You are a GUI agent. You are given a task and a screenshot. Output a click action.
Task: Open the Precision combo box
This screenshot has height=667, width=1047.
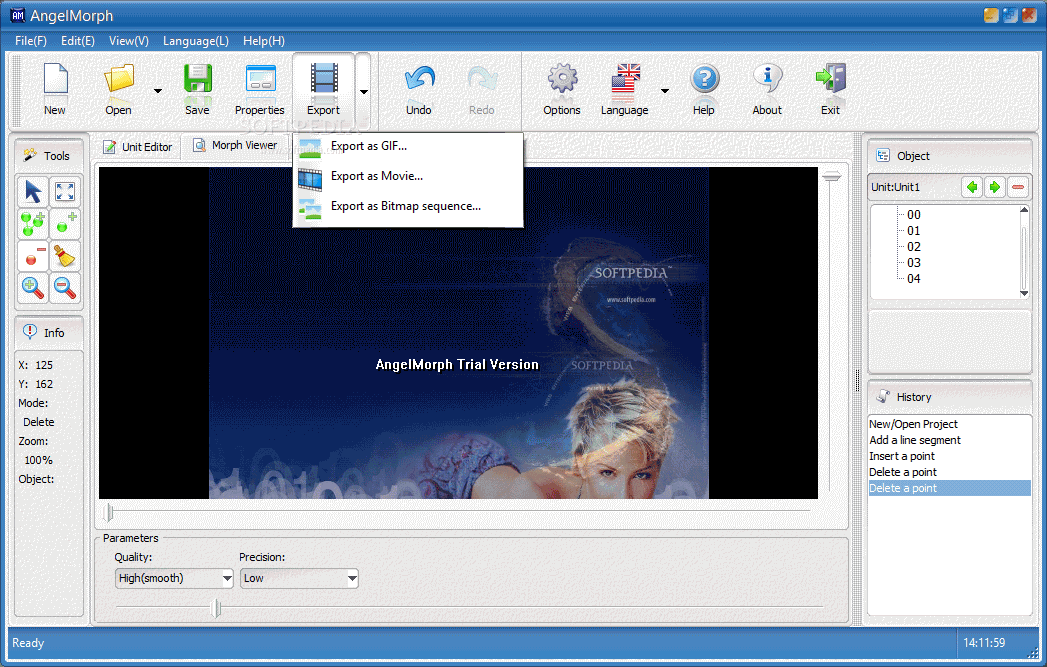pyautogui.click(x=299, y=578)
